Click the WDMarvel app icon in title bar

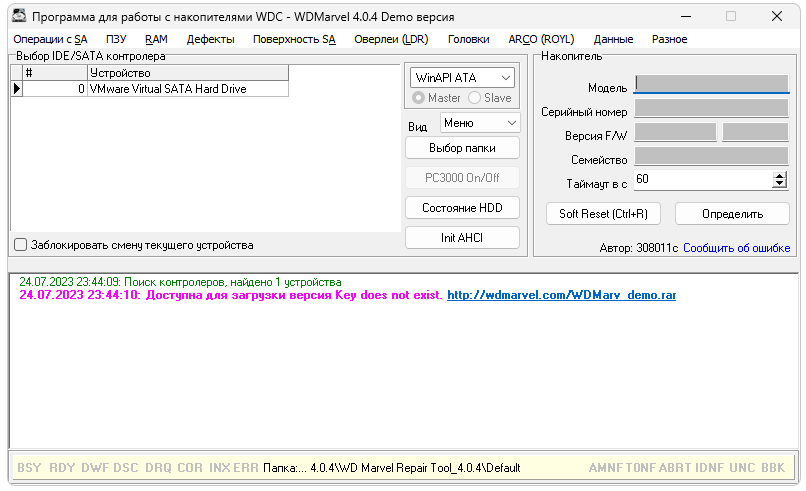point(20,16)
